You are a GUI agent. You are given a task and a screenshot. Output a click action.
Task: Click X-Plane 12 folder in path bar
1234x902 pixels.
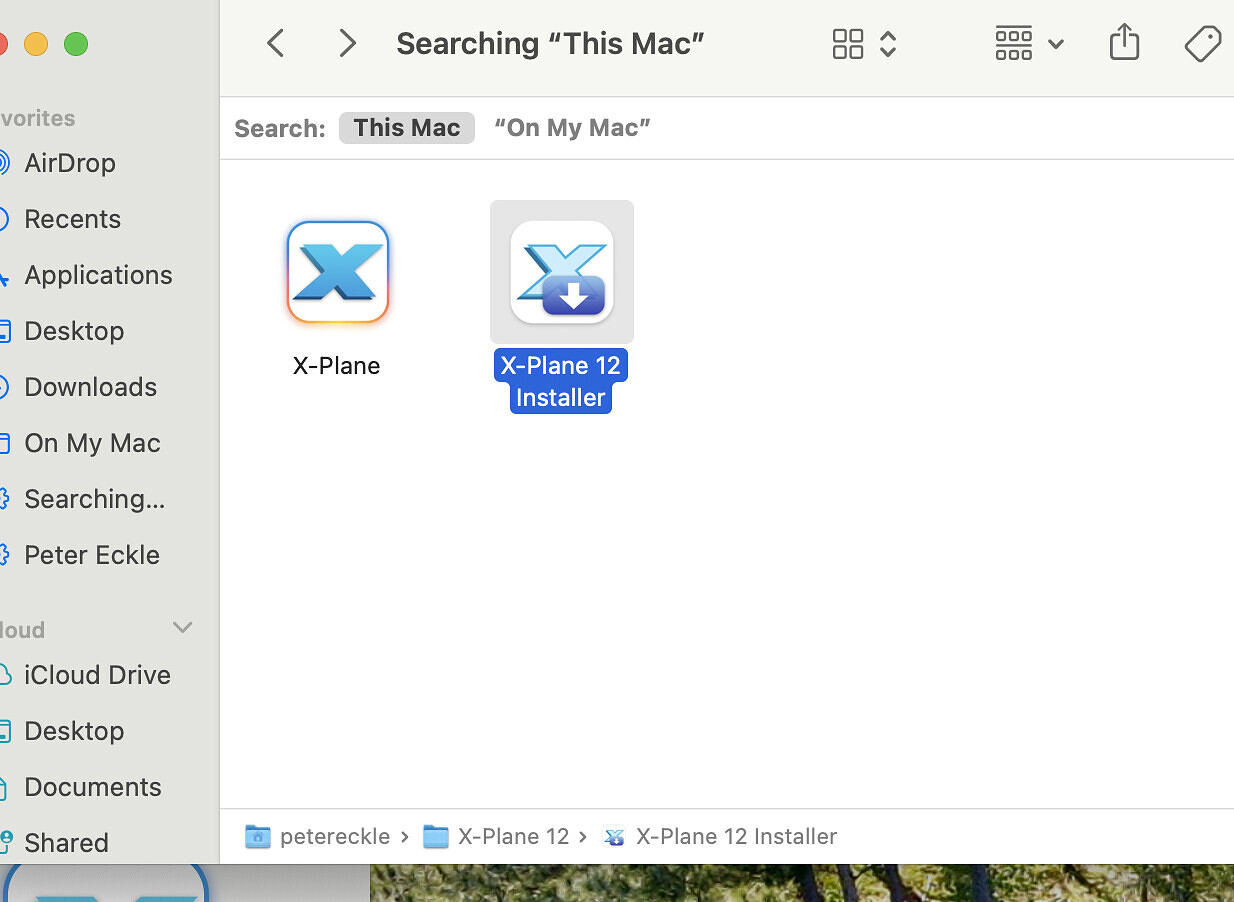(x=512, y=837)
